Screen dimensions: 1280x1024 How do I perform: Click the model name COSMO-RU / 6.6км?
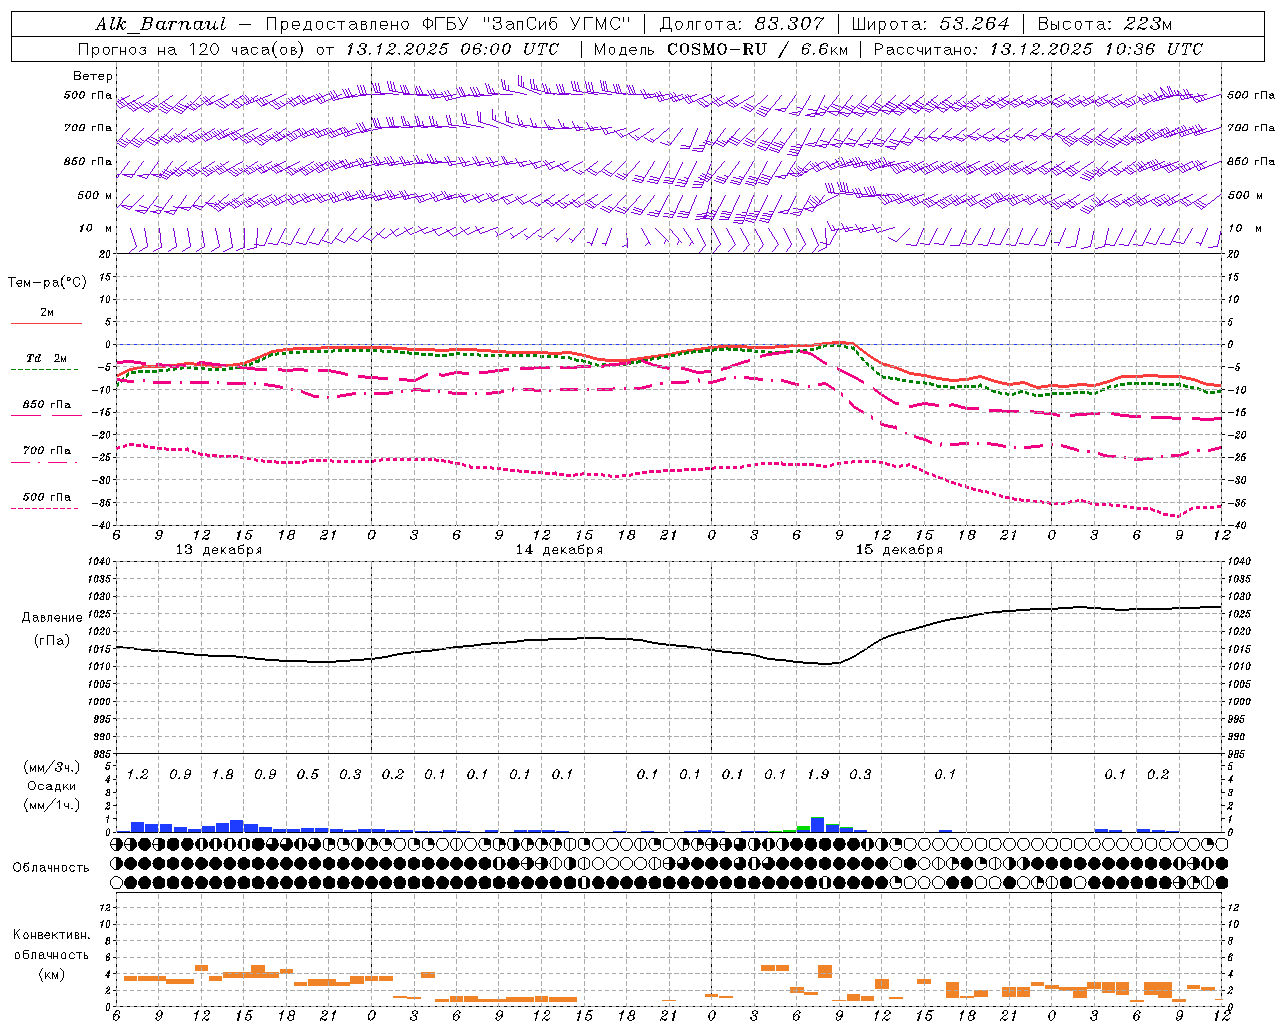757,49
